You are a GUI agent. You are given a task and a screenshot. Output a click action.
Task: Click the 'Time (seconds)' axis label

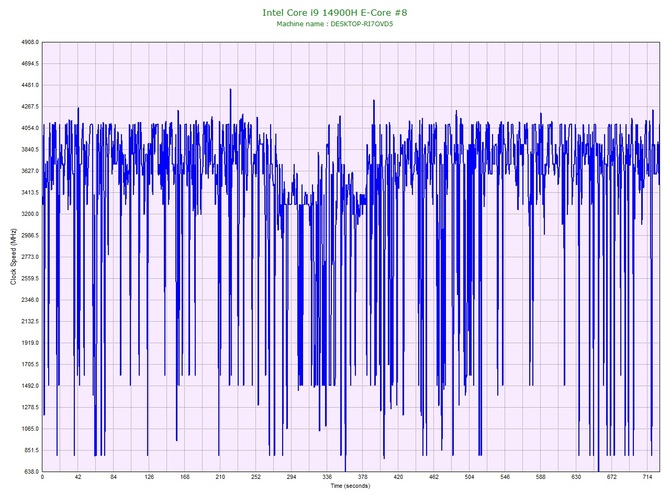click(350, 486)
